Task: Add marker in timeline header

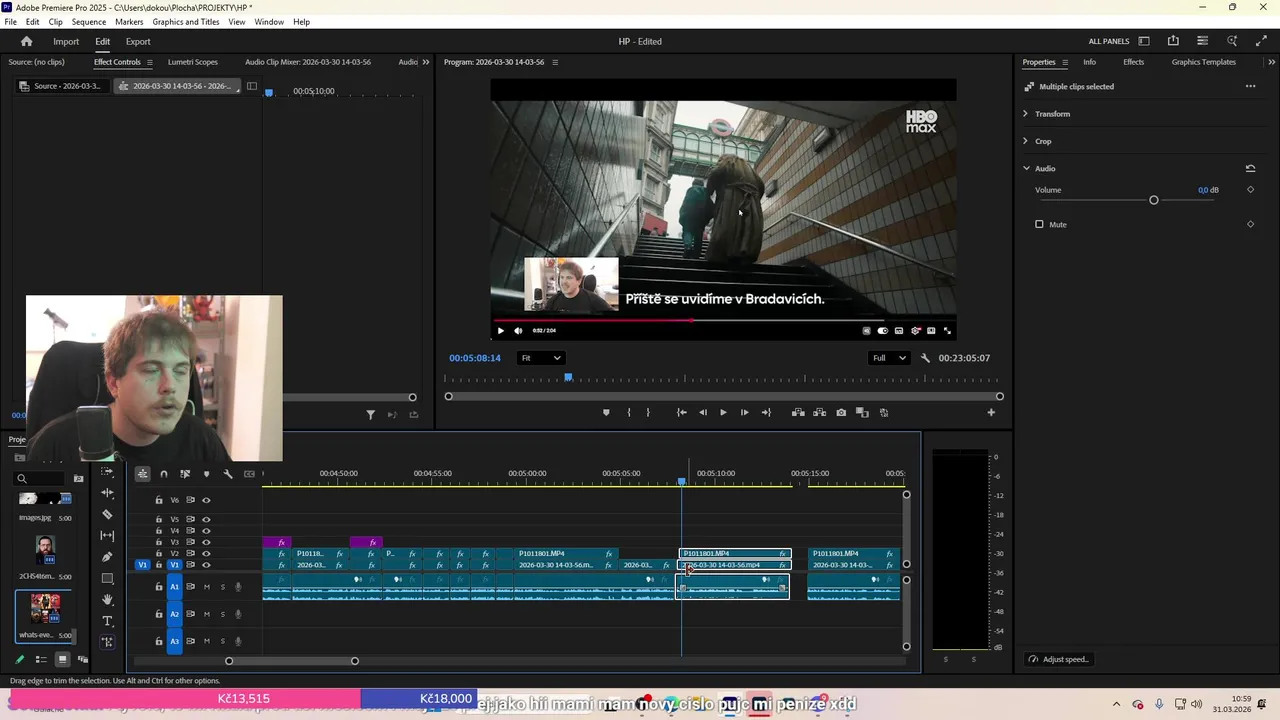Action: pos(207,474)
